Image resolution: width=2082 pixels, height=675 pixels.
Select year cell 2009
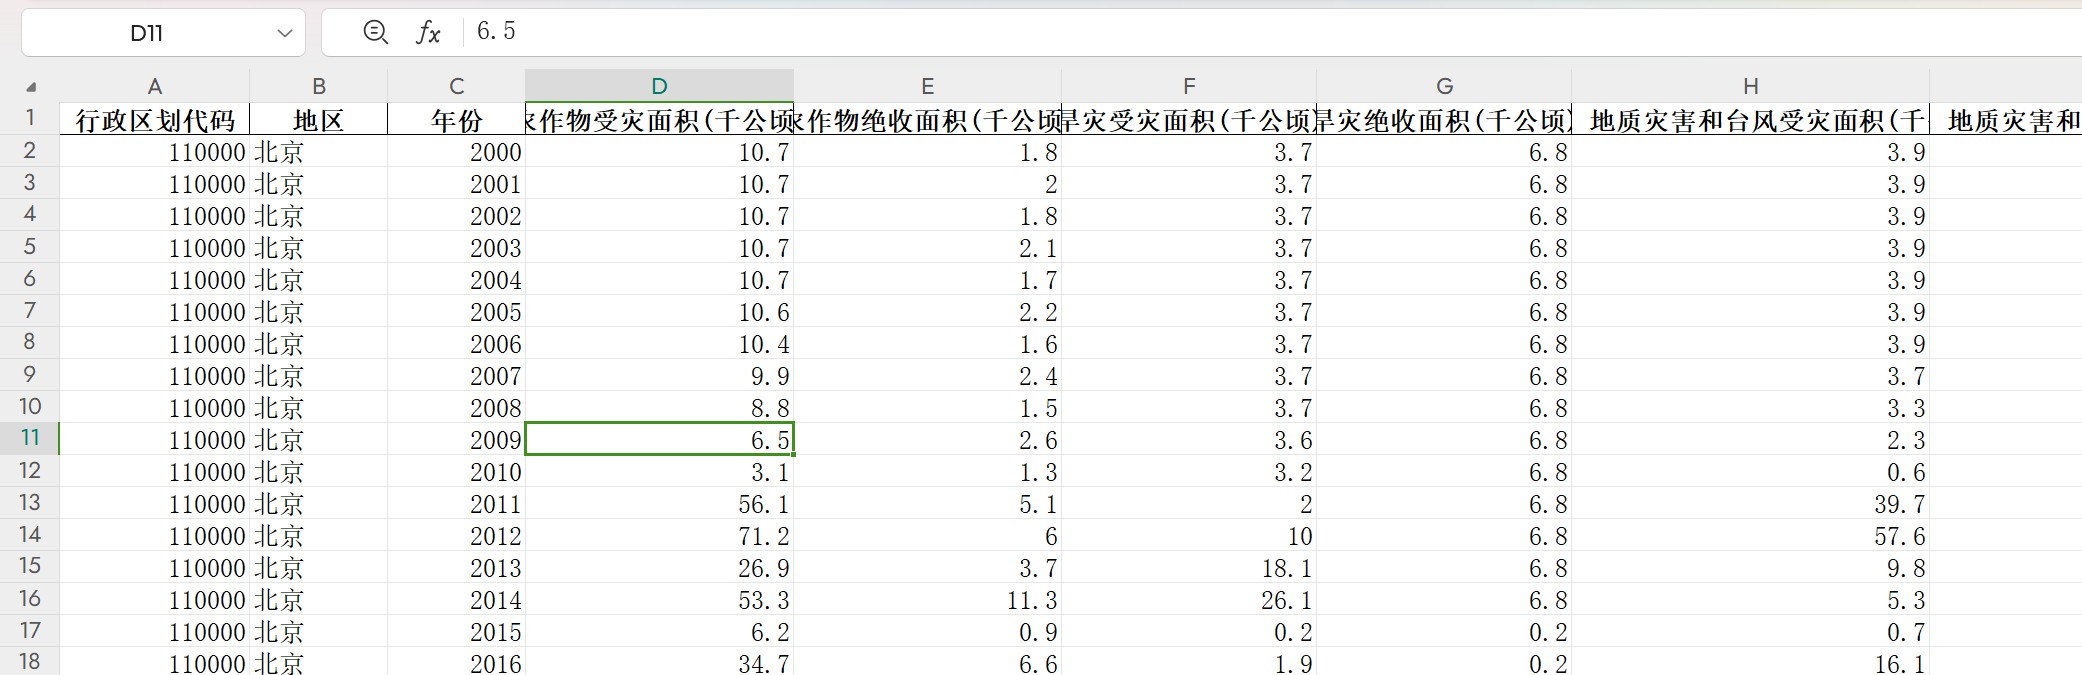457,440
